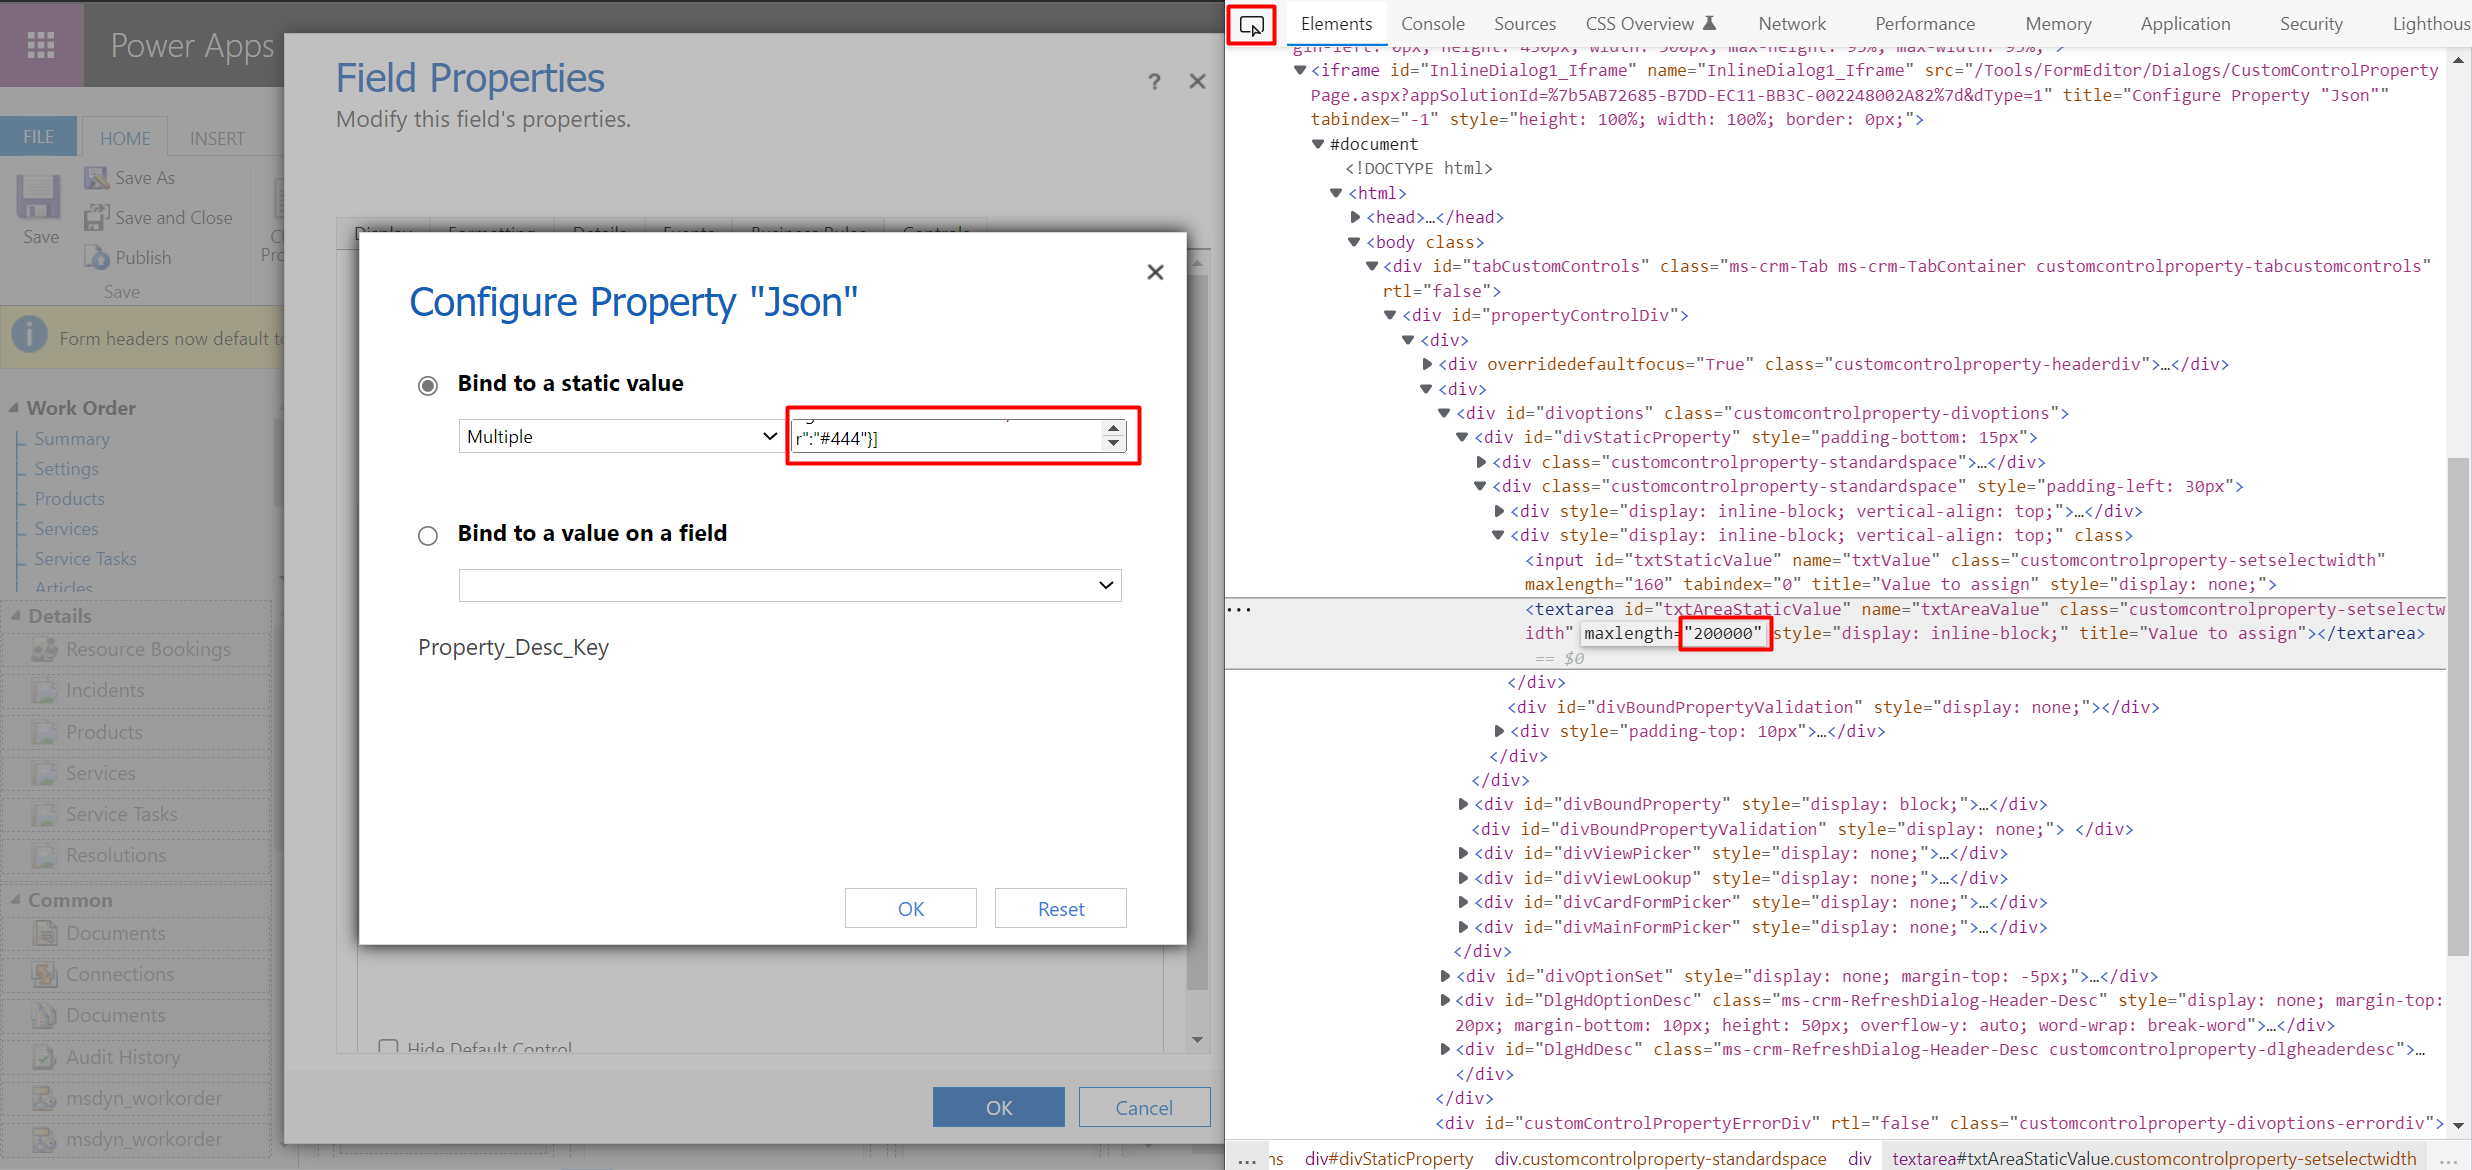
Task: Click the ellipsis on highlighted textarea row
Action: pos(1239,609)
